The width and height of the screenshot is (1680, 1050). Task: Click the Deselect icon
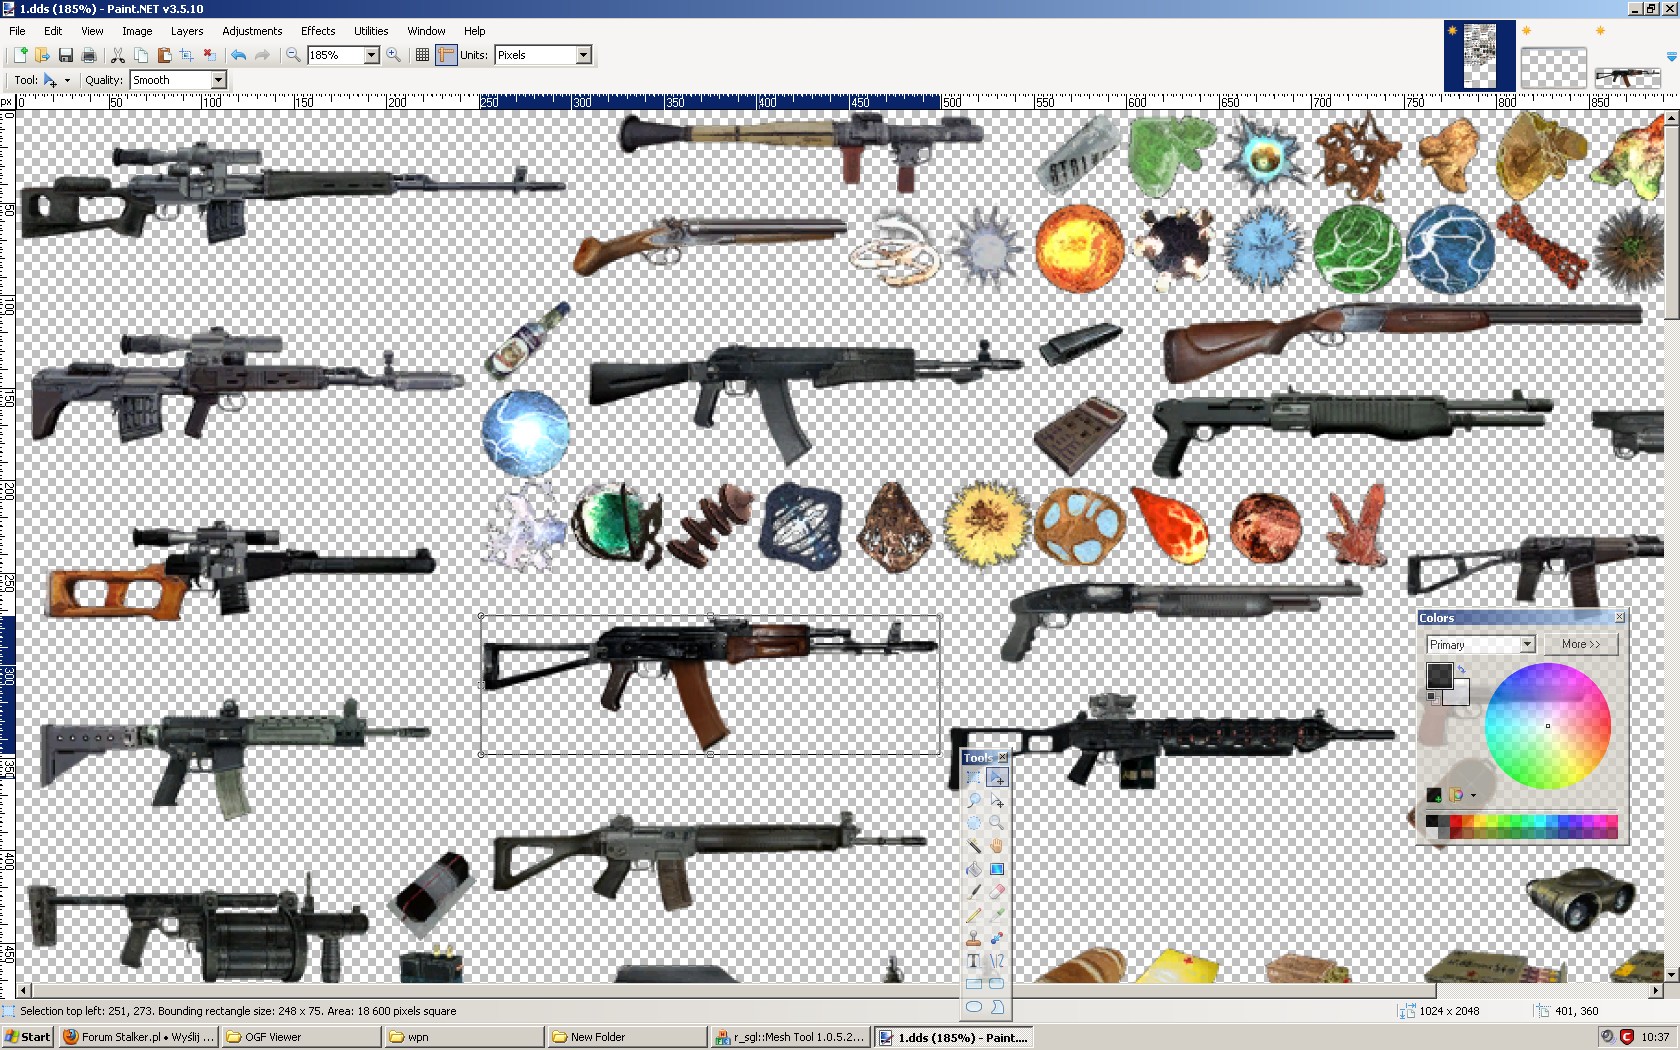[x=209, y=55]
